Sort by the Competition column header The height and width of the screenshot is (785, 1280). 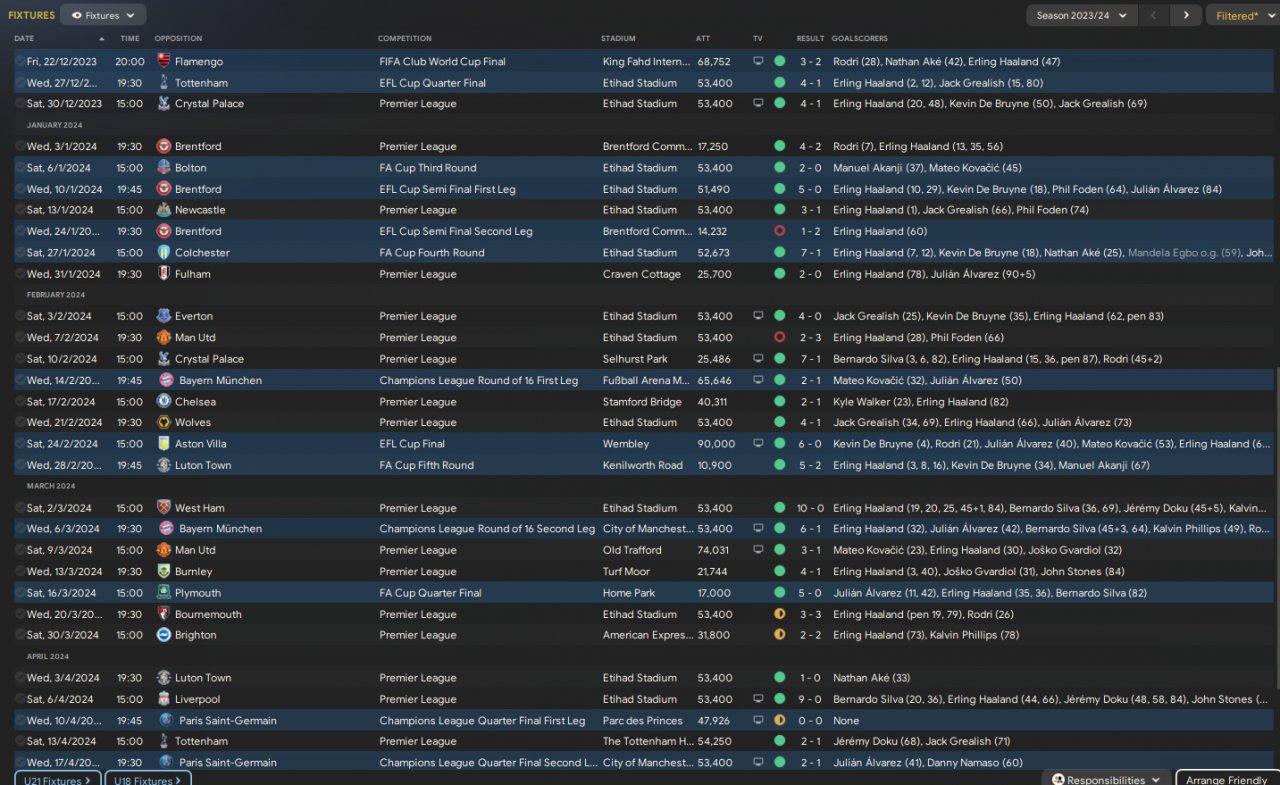(405, 39)
